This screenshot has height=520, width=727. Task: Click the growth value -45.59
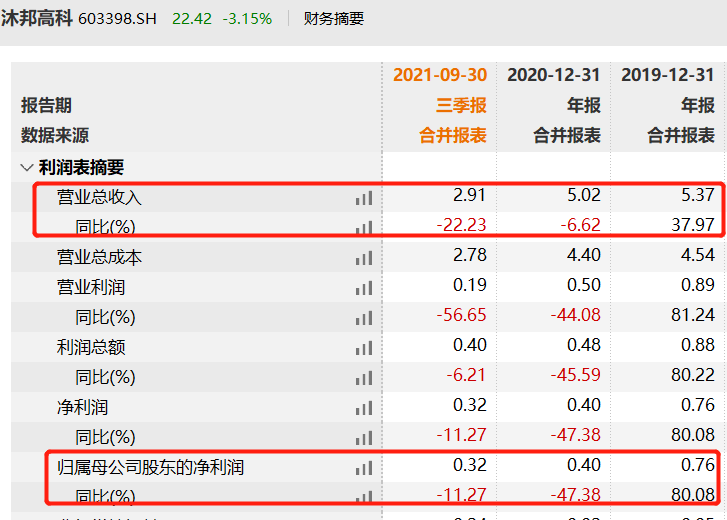(x=575, y=375)
